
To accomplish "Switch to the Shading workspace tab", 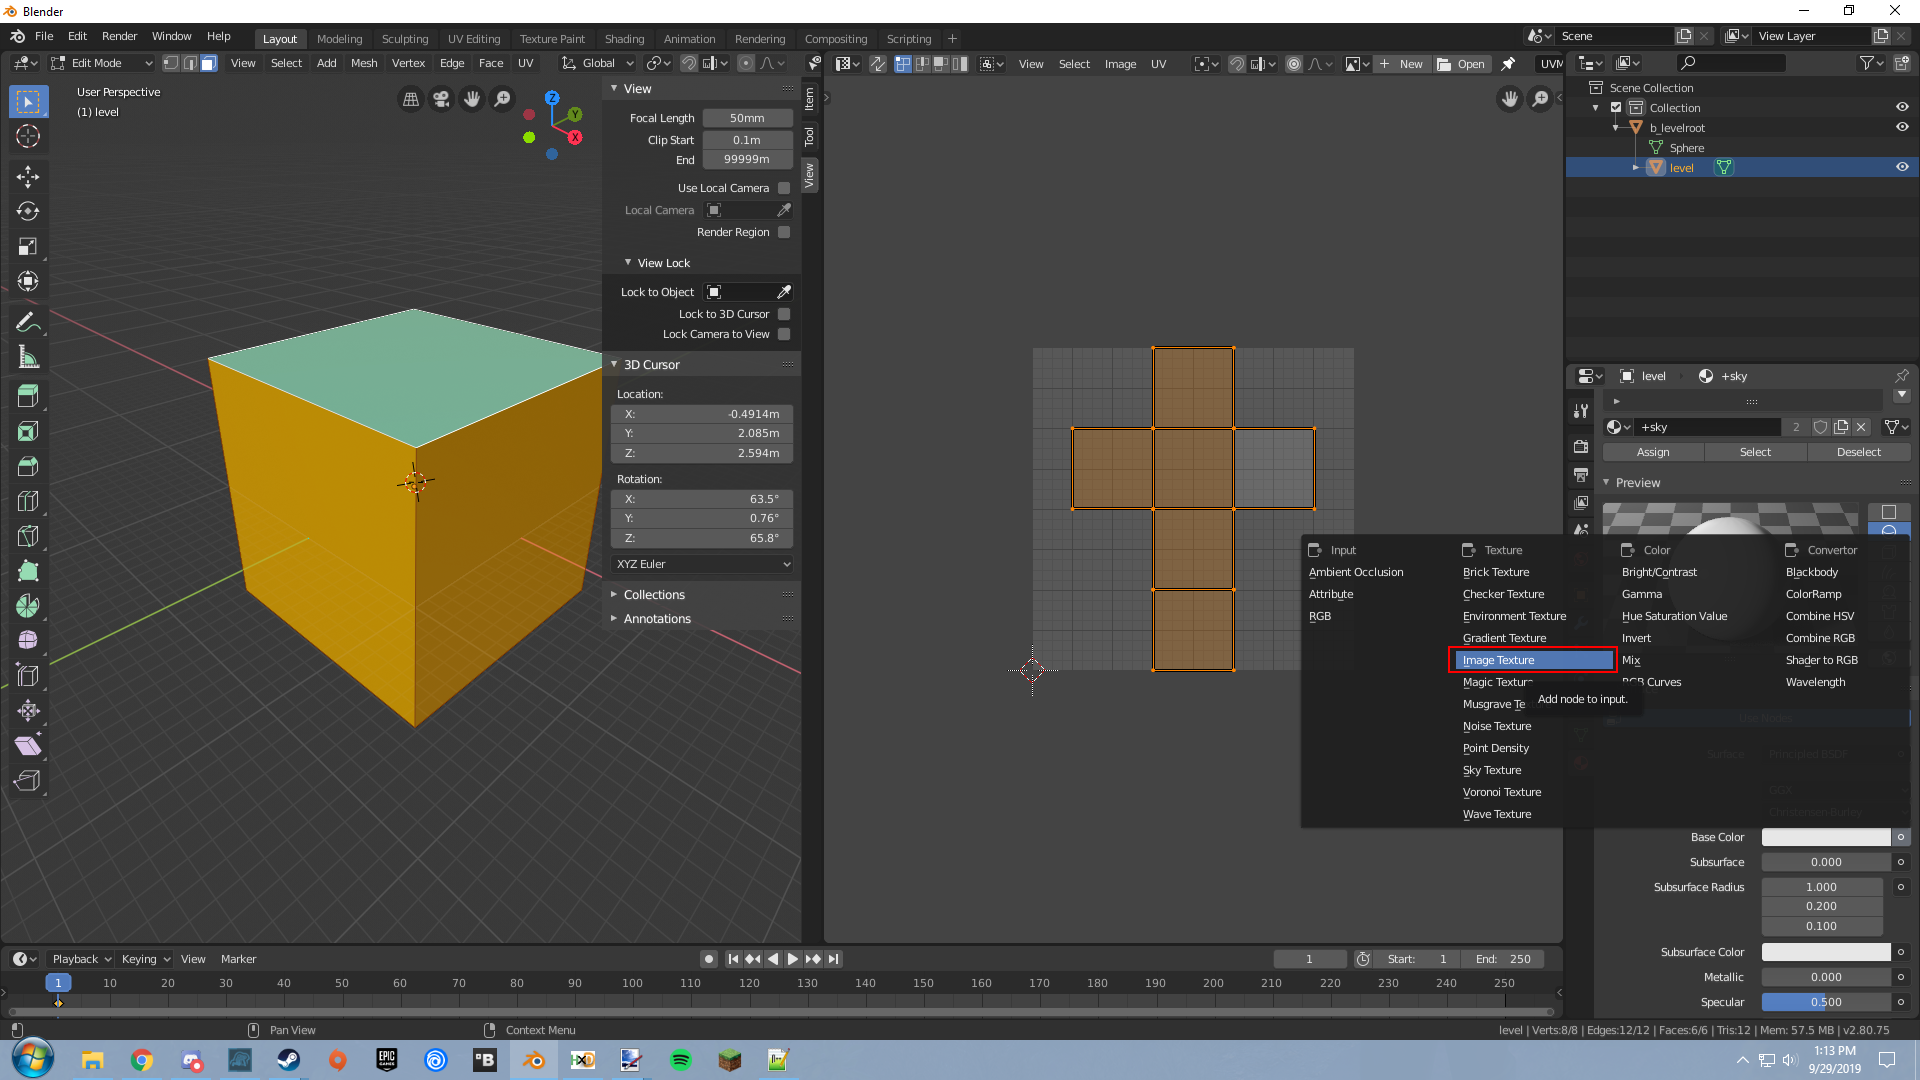I will click(624, 39).
